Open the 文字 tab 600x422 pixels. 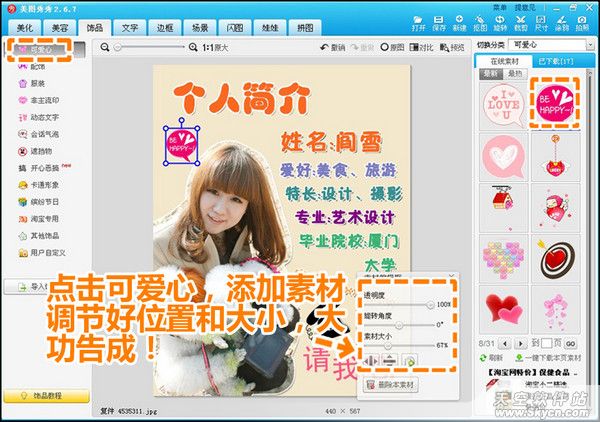pyautogui.click(x=130, y=28)
